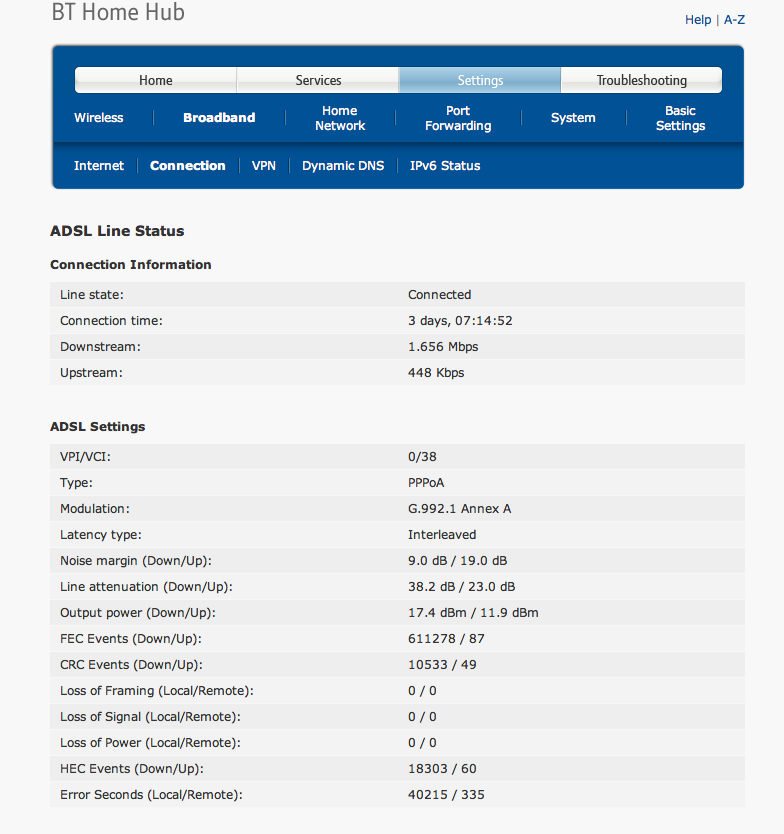The width and height of the screenshot is (784, 834).
Task: Select the Settings tab
Action: tap(480, 80)
